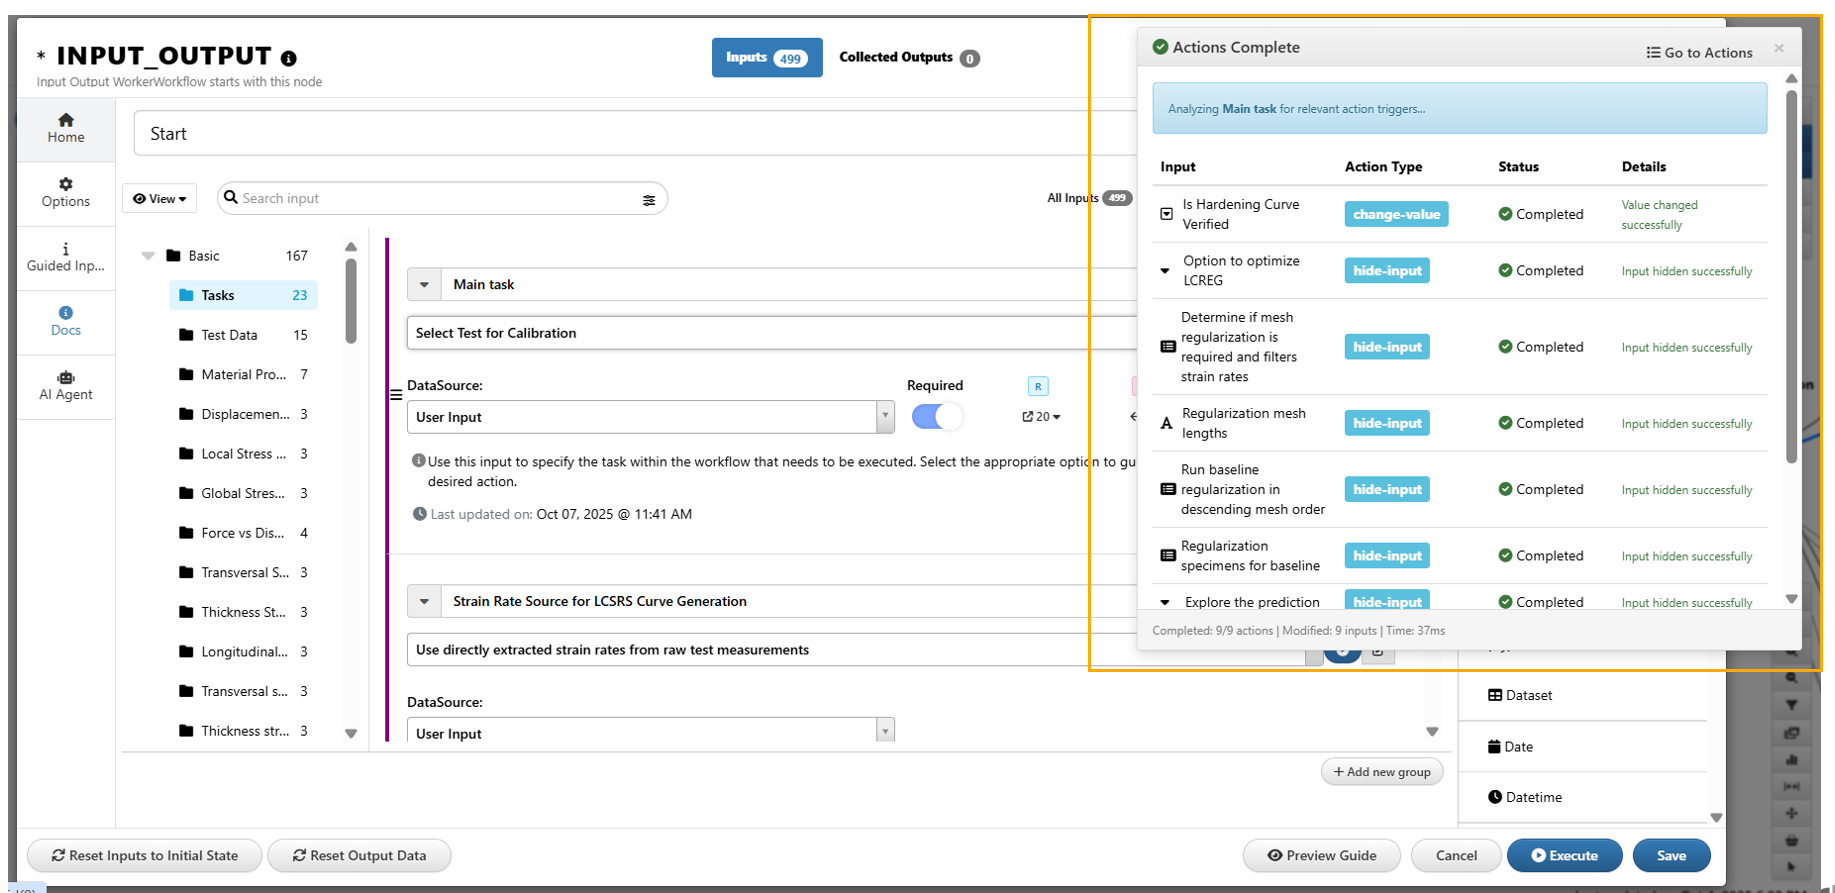Collapse the Main task group arrow
The height and width of the screenshot is (893, 1835).
(x=424, y=285)
